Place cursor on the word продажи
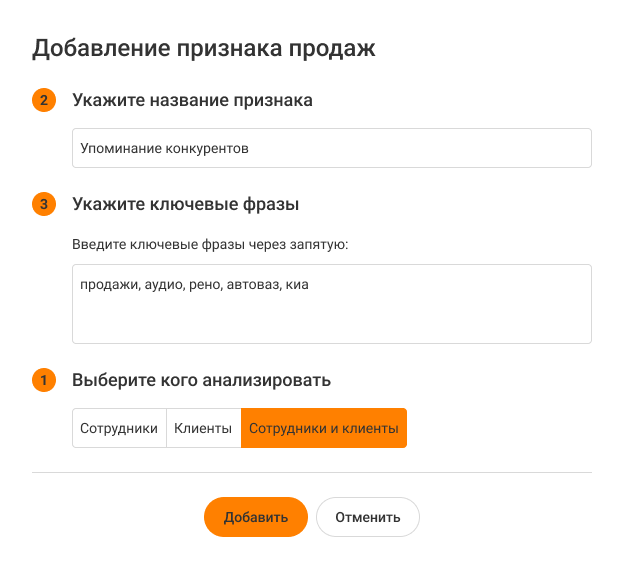The width and height of the screenshot is (624, 569). tap(104, 285)
